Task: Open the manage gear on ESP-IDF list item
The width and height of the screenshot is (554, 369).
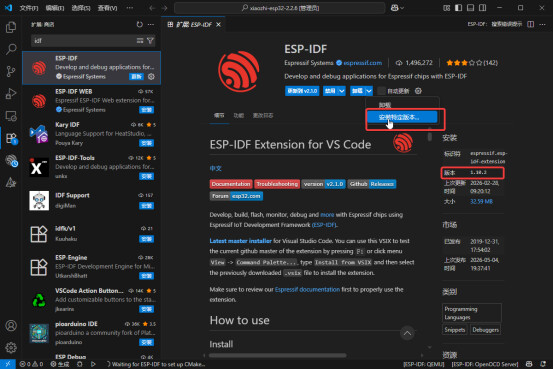Action: (151, 76)
